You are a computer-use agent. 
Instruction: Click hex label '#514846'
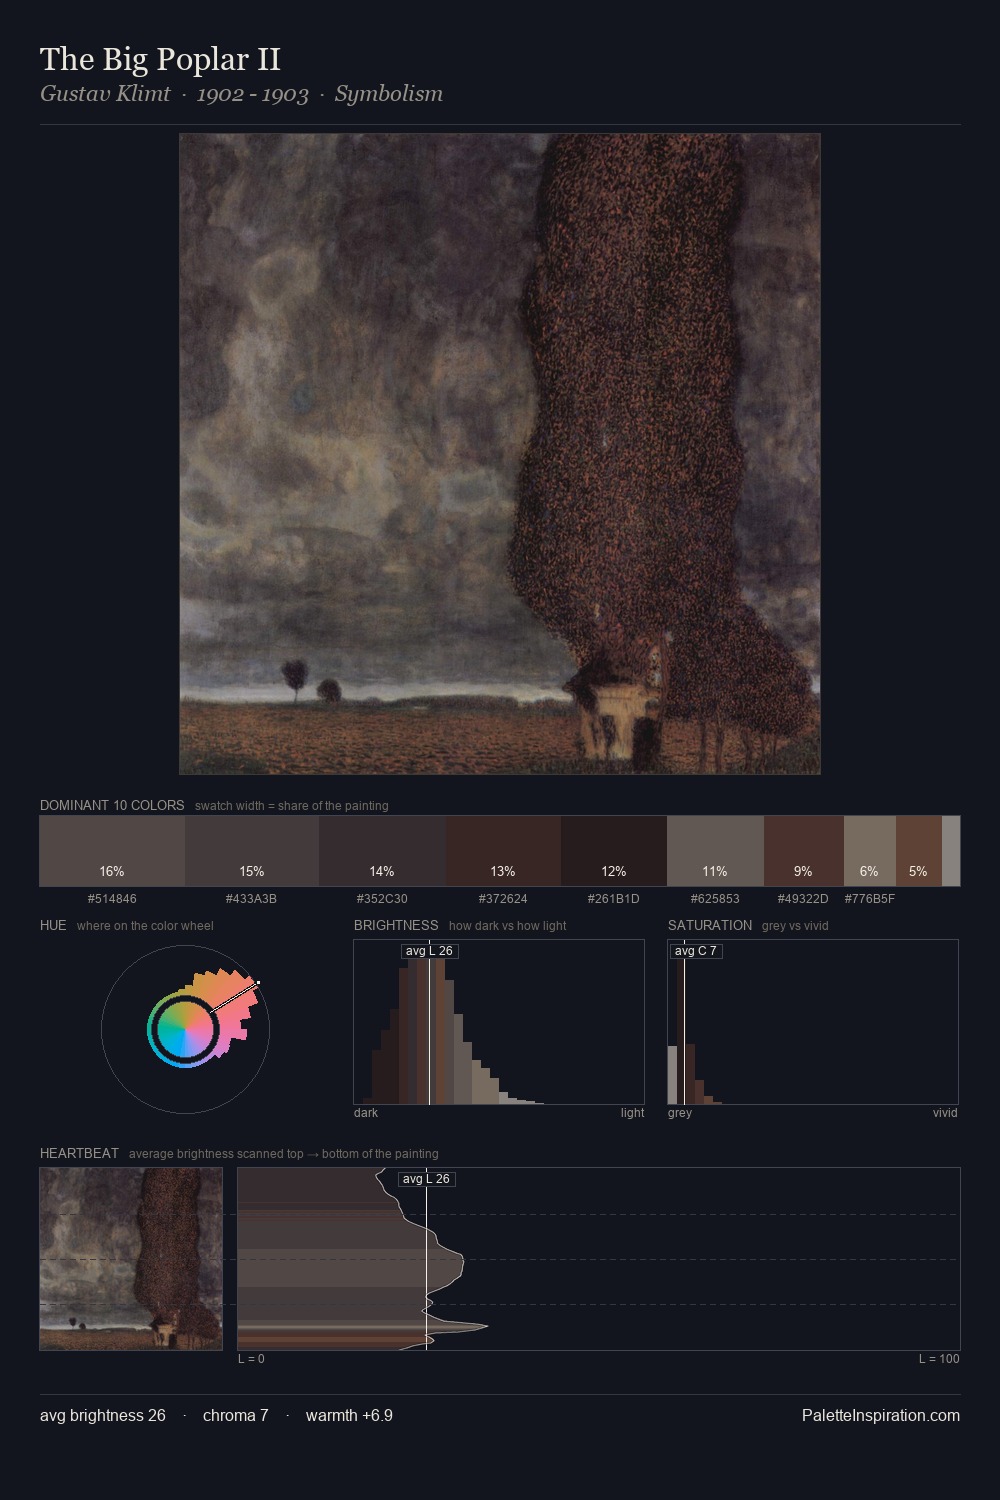[112, 899]
